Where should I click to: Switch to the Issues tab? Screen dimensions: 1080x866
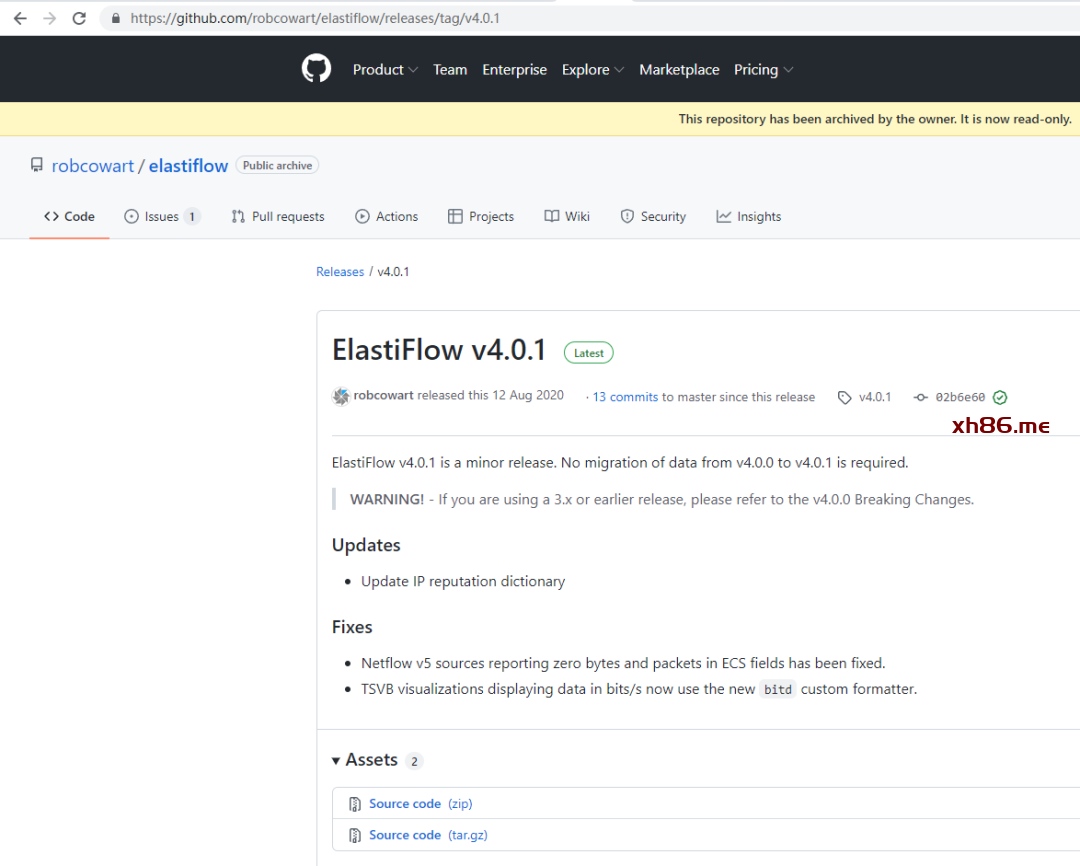pyautogui.click(x=161, y=216)
